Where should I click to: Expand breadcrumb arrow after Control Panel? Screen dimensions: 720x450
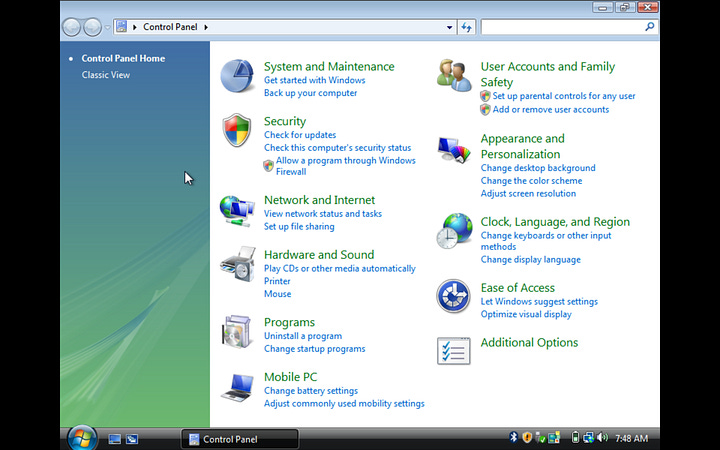206,27
